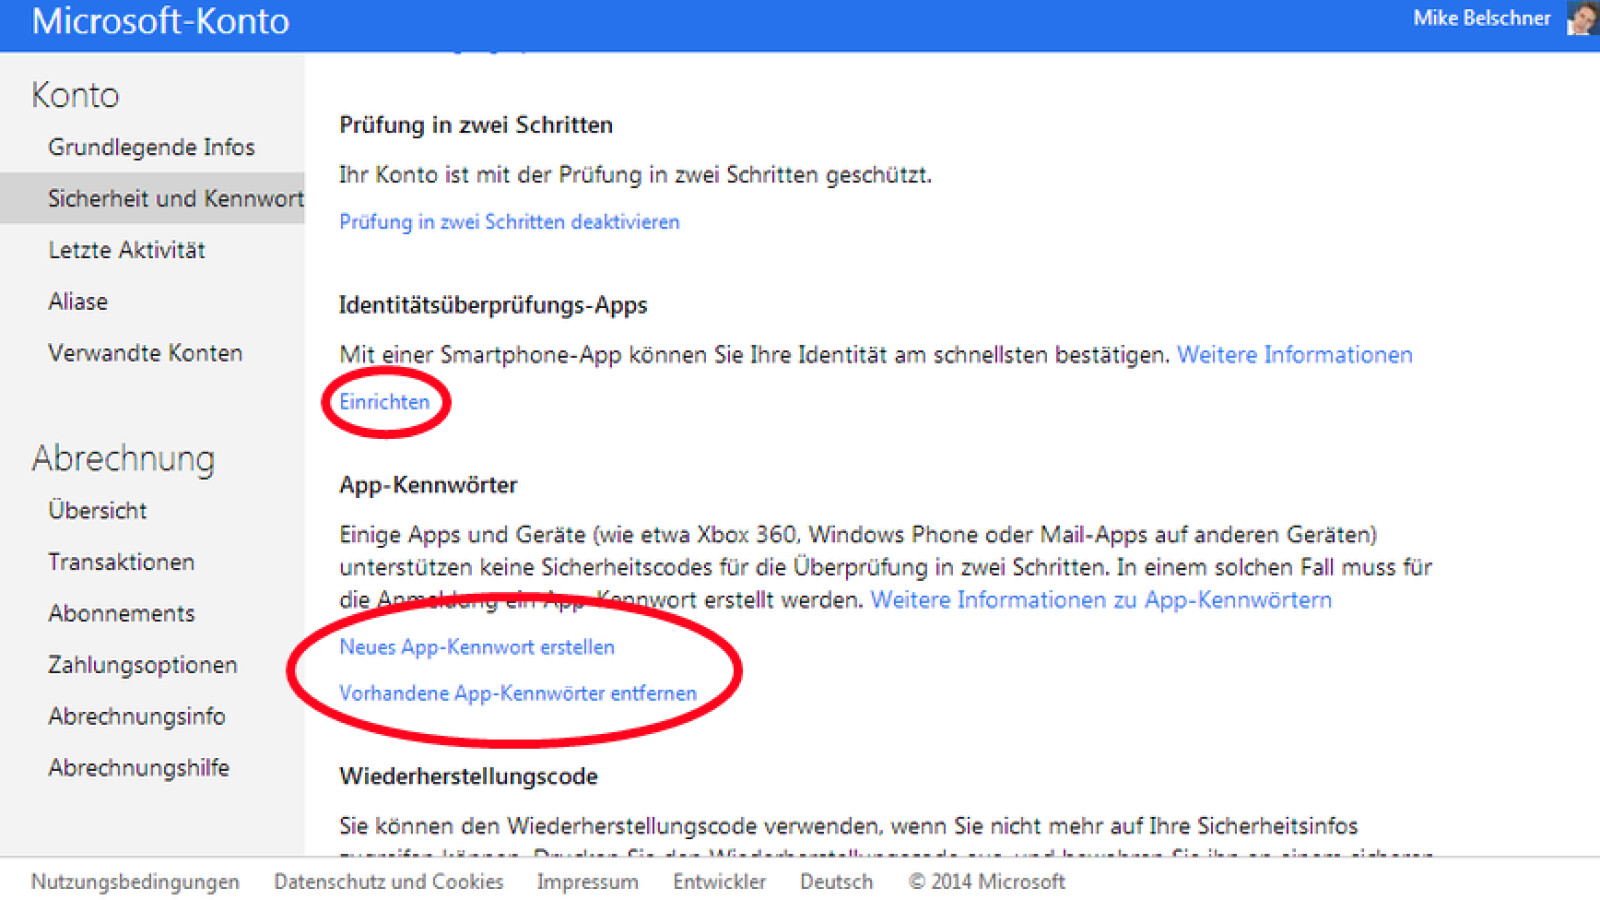Click Weitere Informationen about identity apps

pos(1294,355)
